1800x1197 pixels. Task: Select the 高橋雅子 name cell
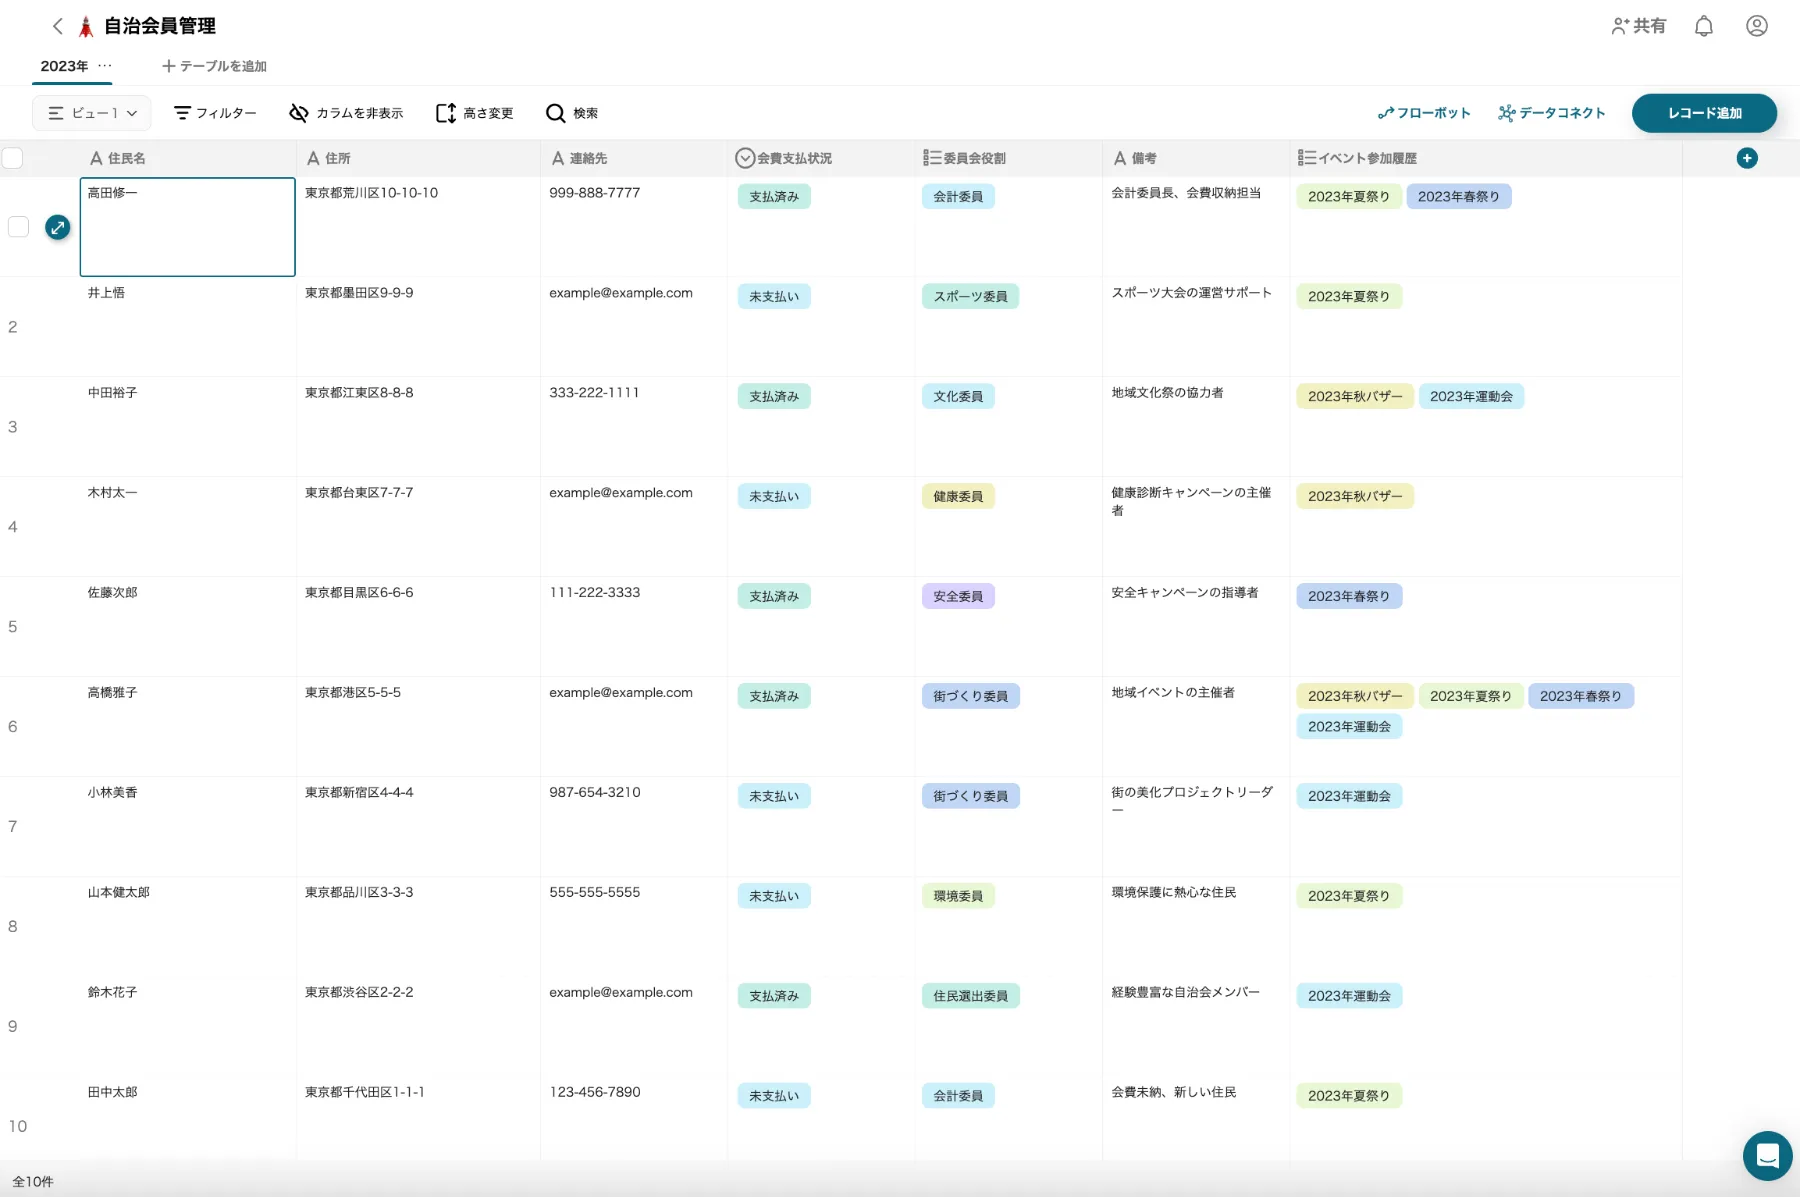coord(188,727)
